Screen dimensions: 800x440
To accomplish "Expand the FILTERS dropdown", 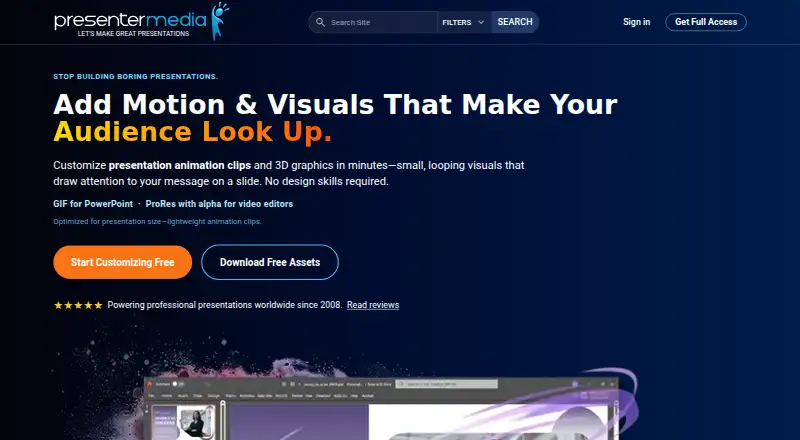I will coord(464,22).
